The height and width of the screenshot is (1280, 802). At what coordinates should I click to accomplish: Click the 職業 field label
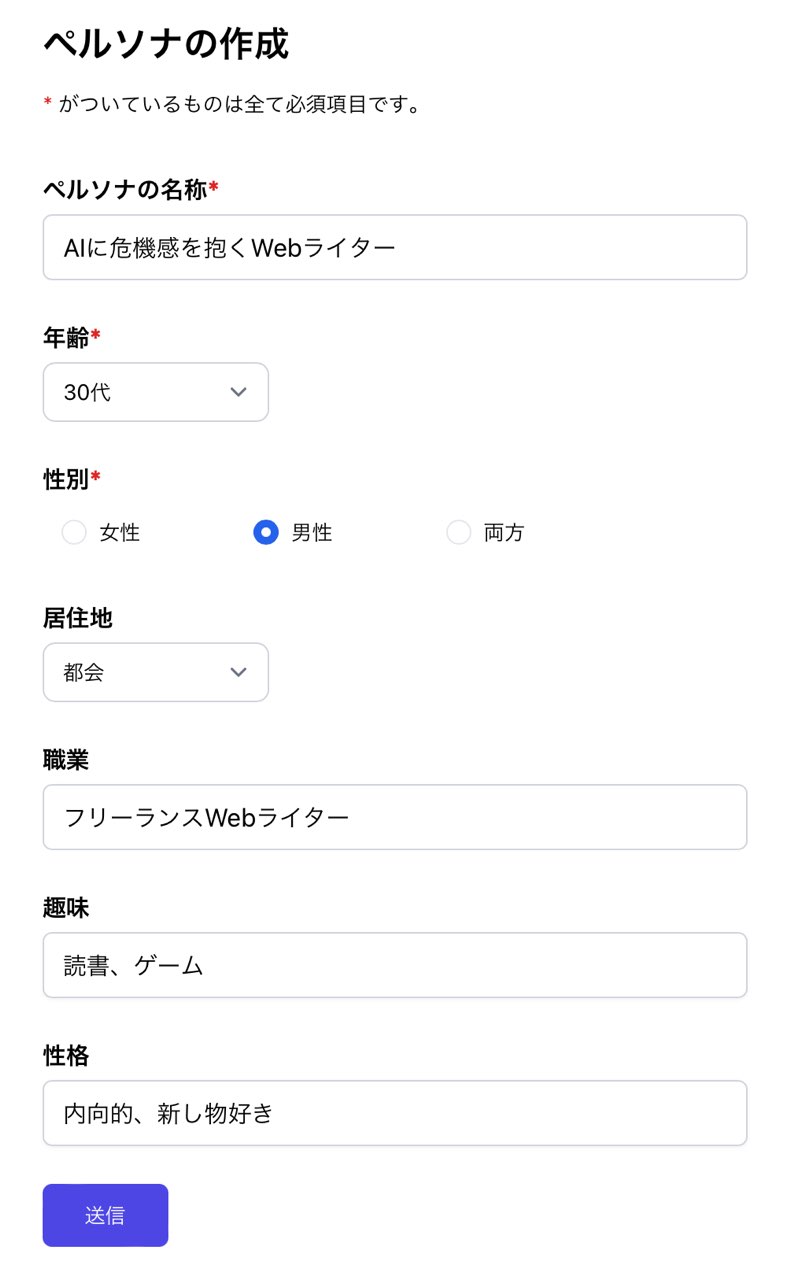pyautogui.click(x=66, y=760)
